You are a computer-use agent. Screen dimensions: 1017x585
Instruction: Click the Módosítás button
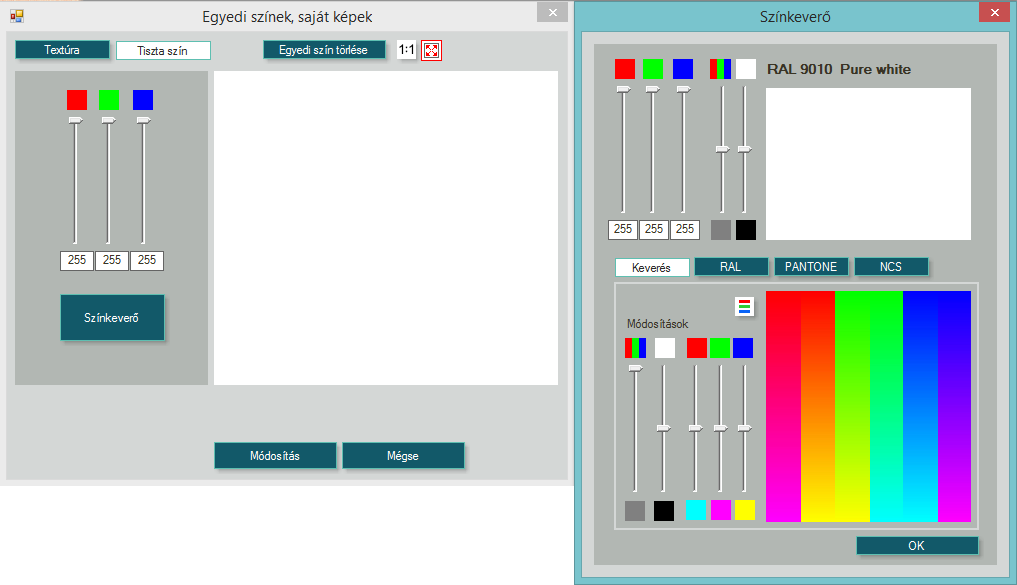click(x=275, y=456)
